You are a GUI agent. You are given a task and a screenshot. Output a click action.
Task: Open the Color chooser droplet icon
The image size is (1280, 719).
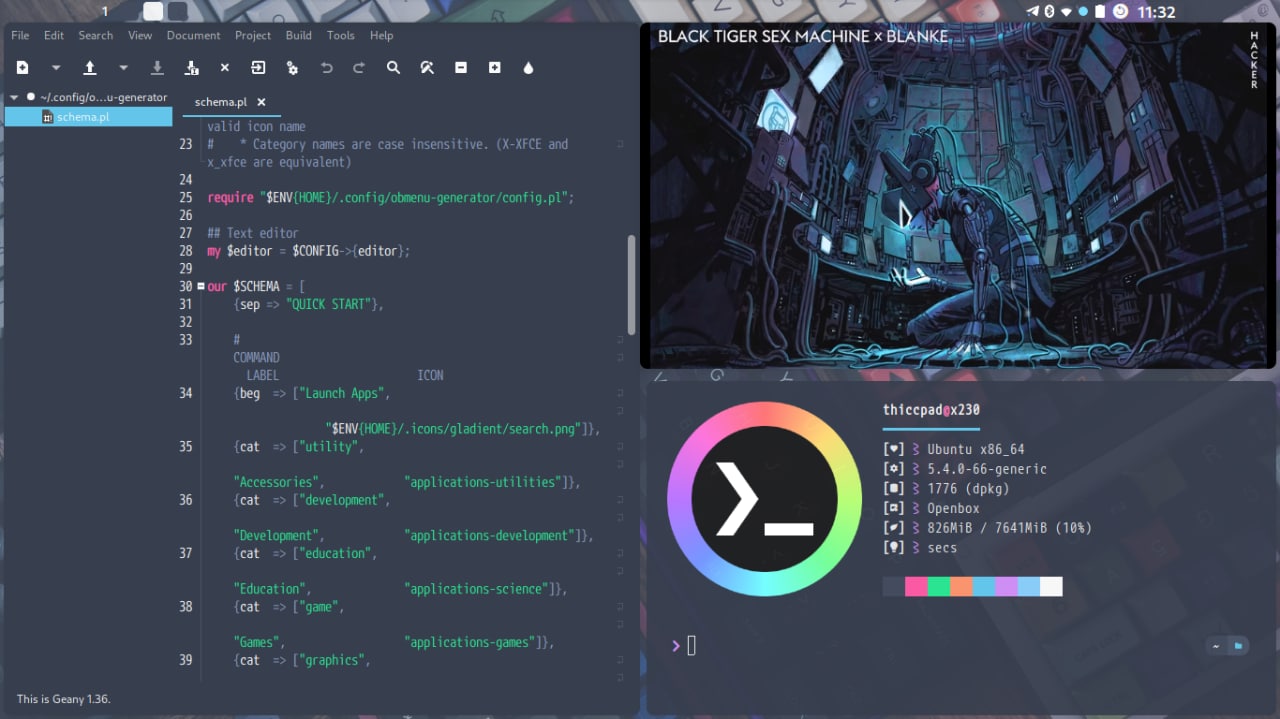point(528,68)
